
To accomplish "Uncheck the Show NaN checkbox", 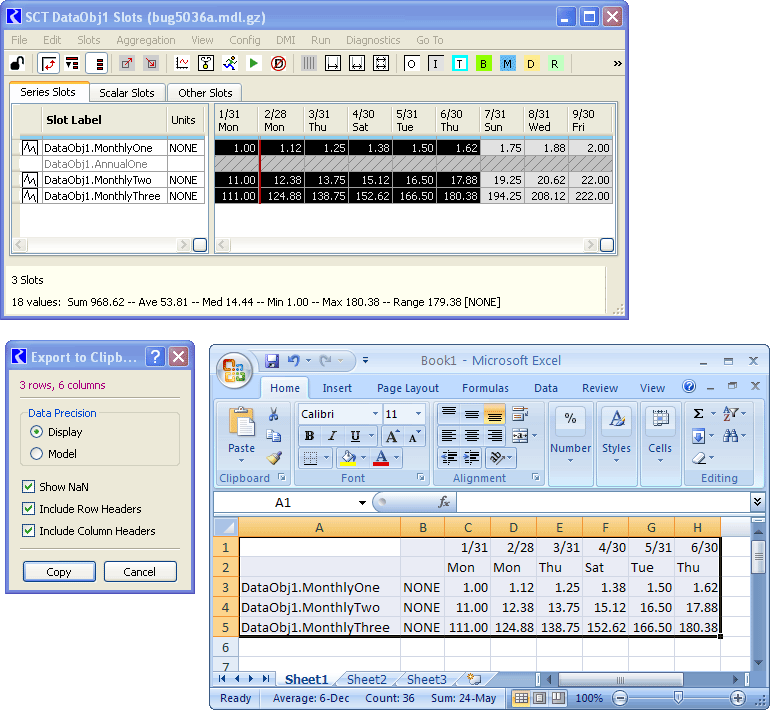I will 28,487.
